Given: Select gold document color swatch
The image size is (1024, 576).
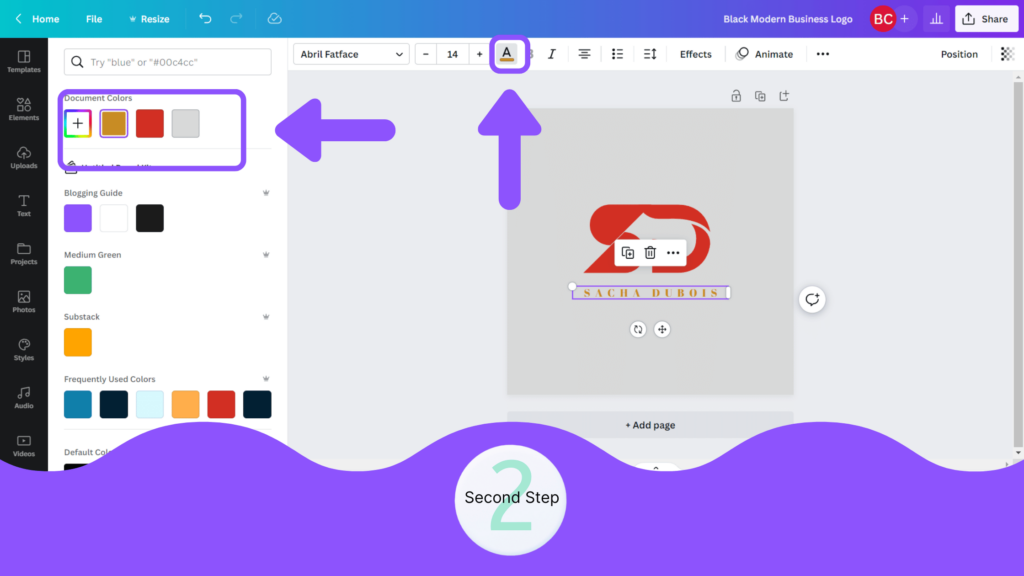Looking at the screenshot, I should [x=114, y=123].
